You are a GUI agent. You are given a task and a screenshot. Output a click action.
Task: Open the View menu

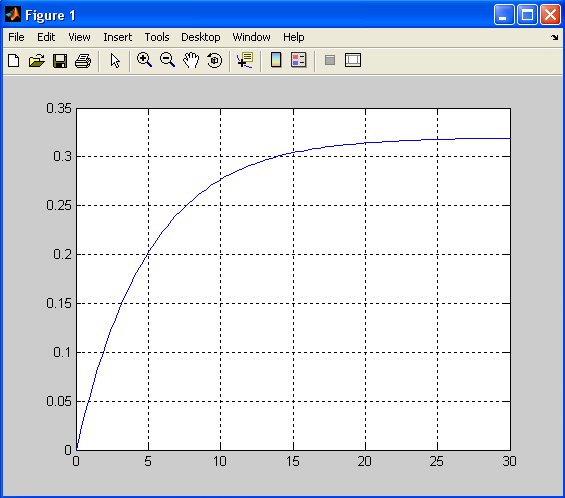(79, 37)
